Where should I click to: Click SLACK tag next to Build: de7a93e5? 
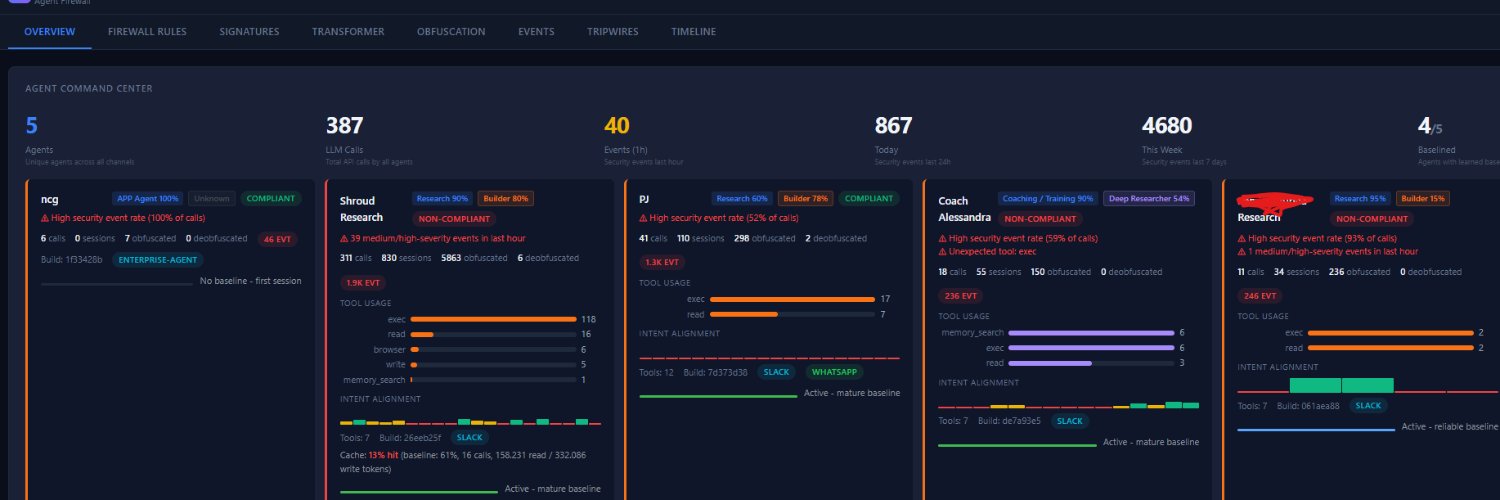[1071, 420]
